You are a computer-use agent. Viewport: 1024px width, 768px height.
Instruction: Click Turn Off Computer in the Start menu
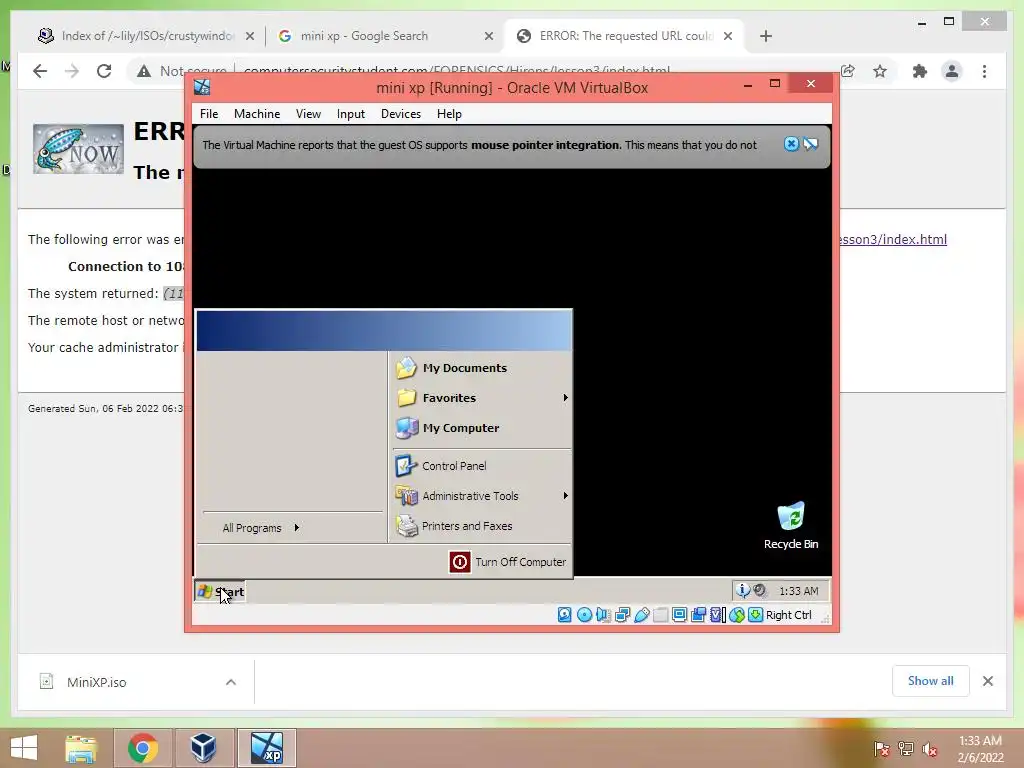(507, 562)
